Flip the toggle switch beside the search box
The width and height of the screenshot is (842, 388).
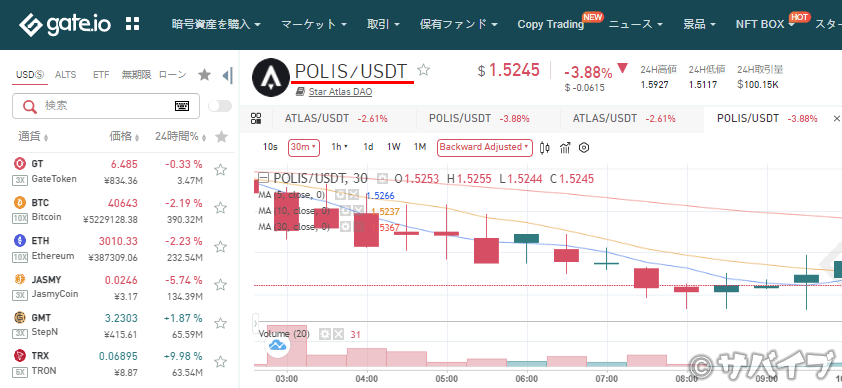[220, 106]
